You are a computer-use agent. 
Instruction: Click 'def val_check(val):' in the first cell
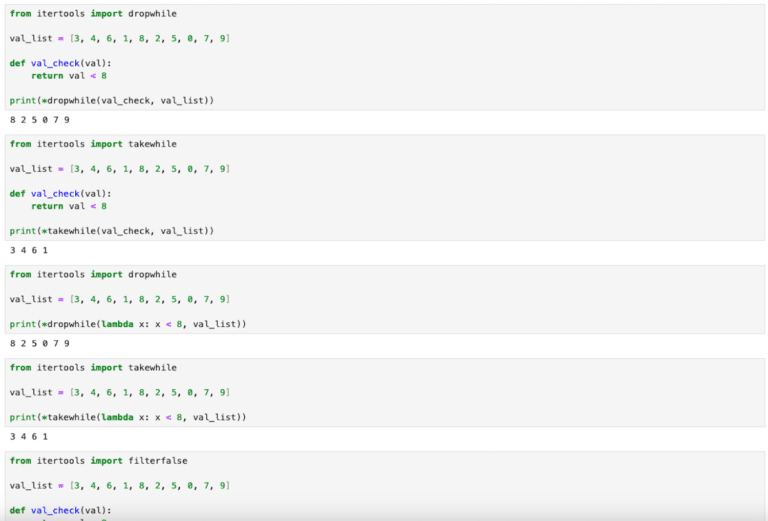click(x=61, y=63)
